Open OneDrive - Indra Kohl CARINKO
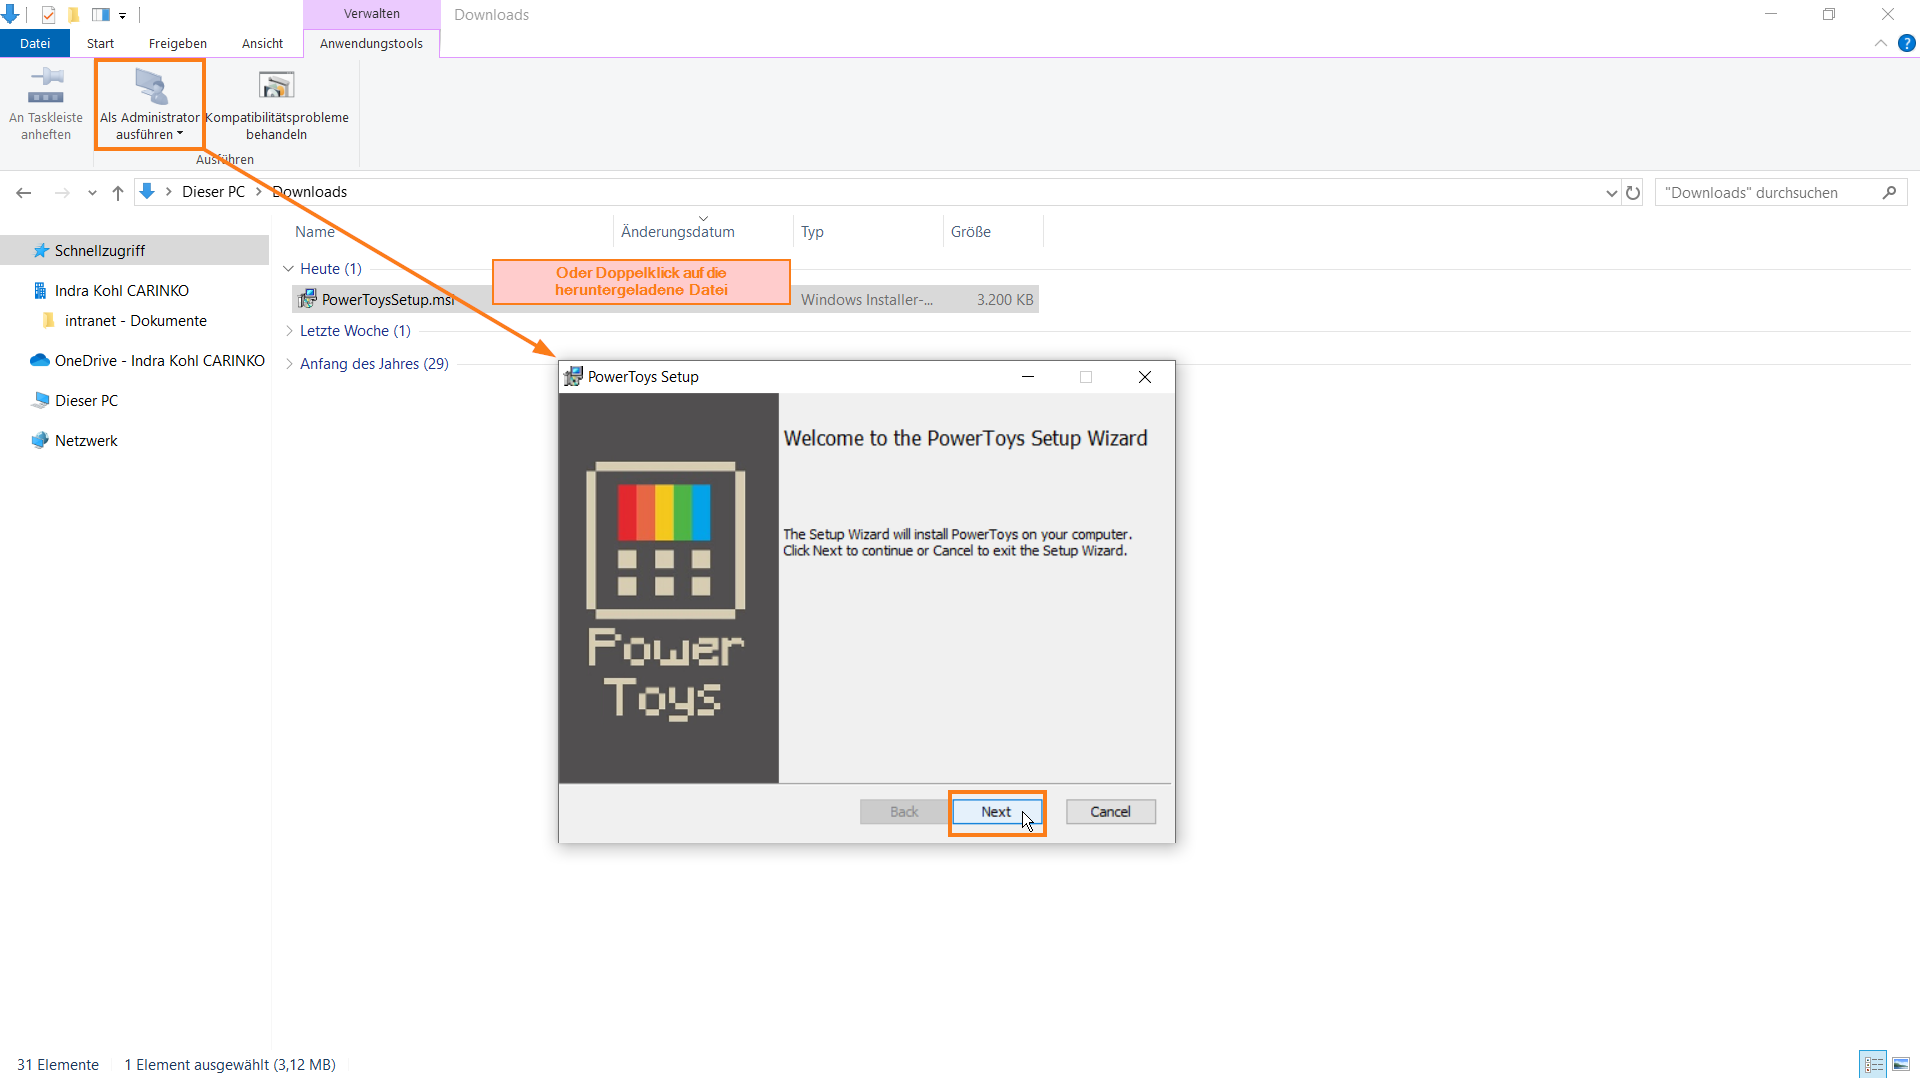The height and width of the screenshot is (1078, 1920). pos(159,361)
